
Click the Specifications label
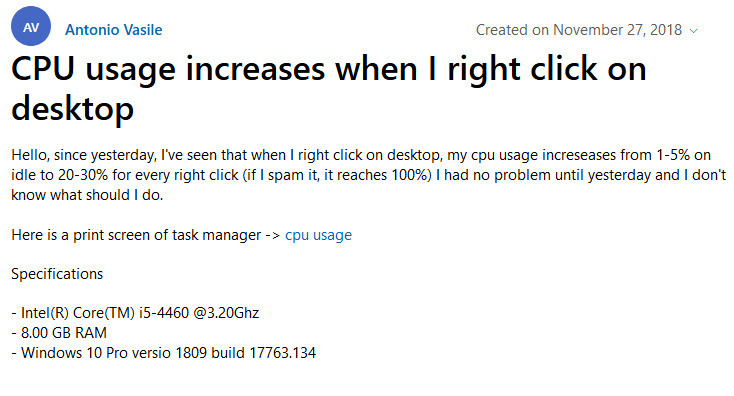[x=57, y=274]
